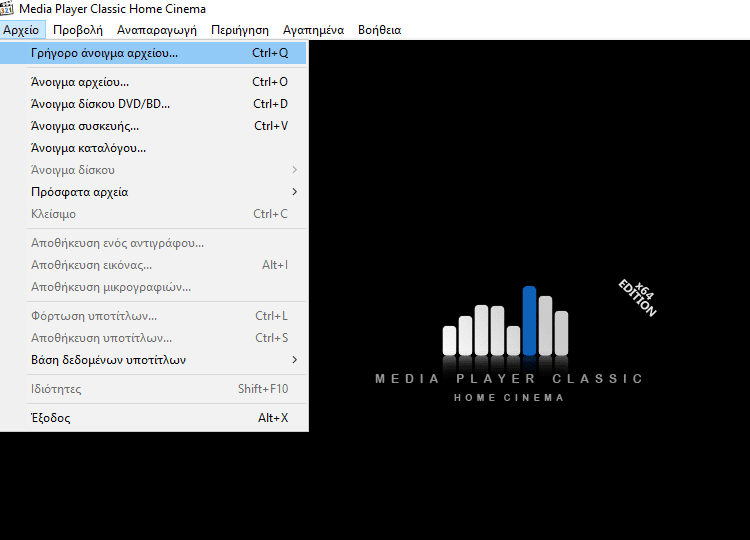Screen dimensions: 750x540
Task: Expand Βάση δεδομένων υποτίτλων submenu
Action: [x=153, y=361]
